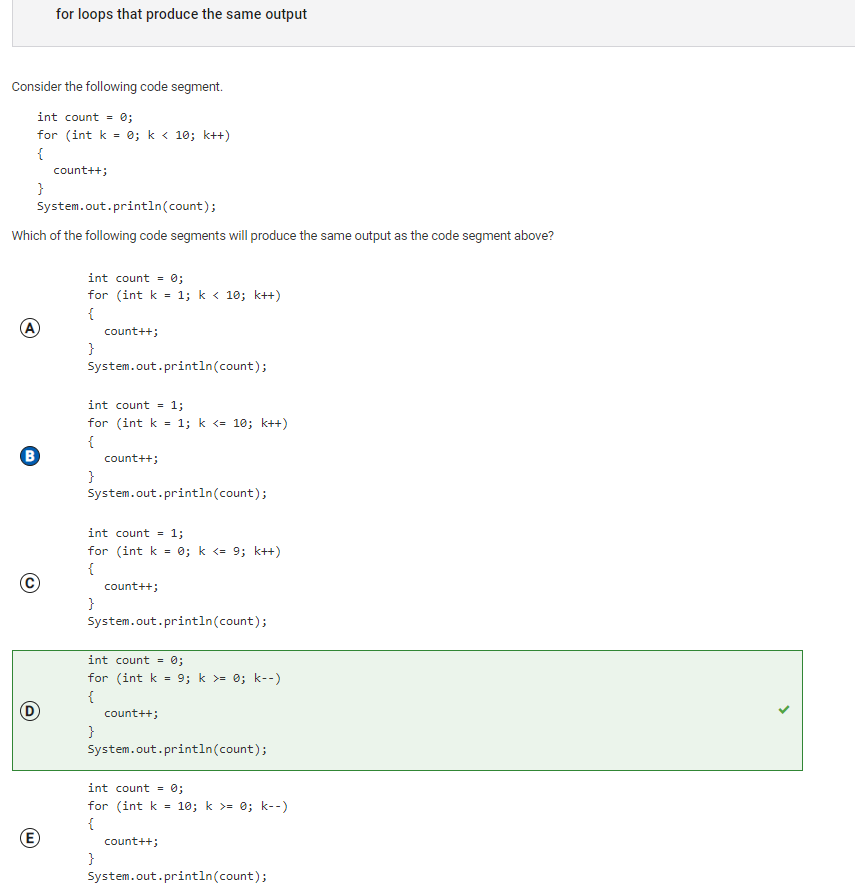Viewport: 855px width, 883px height.
Task: Click 'for (int k = 9; k >= 0; k--)' in option D
Action: 184,678
